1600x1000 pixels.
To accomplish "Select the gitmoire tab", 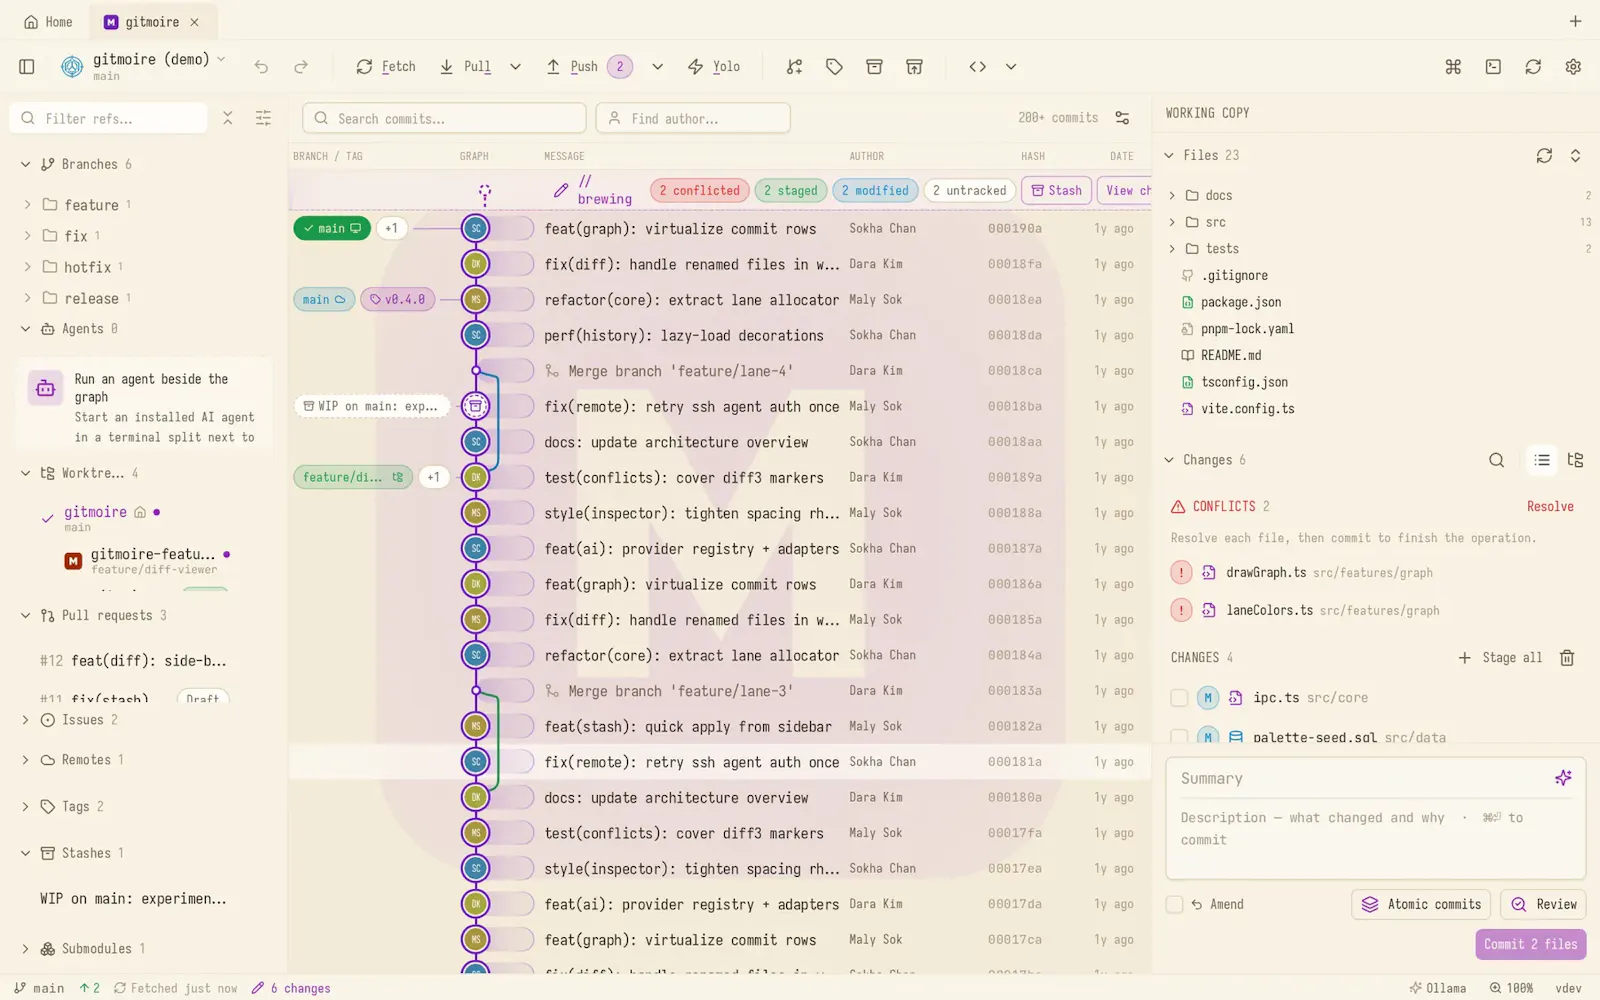I will (151, 22).
